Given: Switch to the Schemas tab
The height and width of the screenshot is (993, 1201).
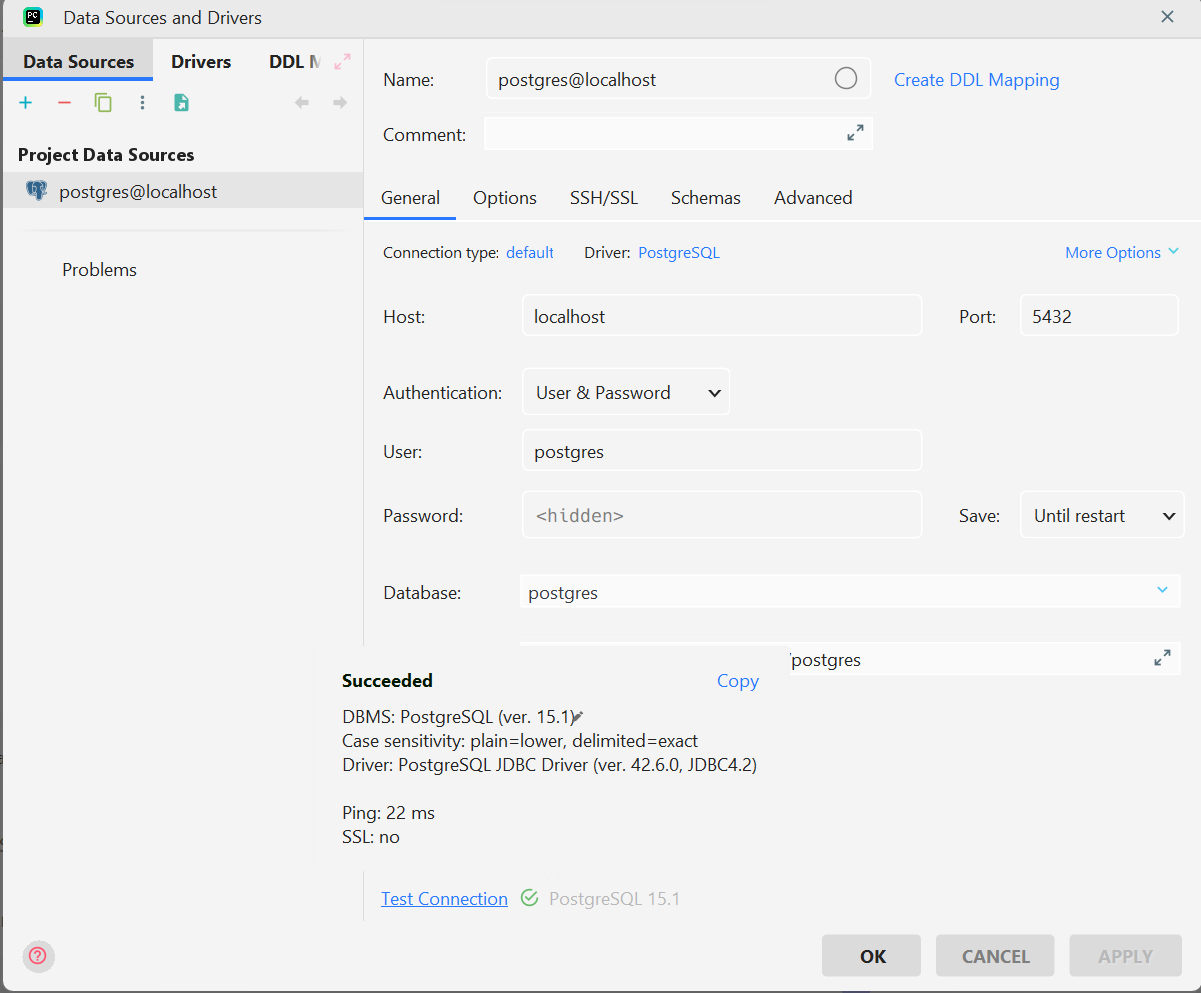Looking at the screenshot, I should [x=706, y=198].
